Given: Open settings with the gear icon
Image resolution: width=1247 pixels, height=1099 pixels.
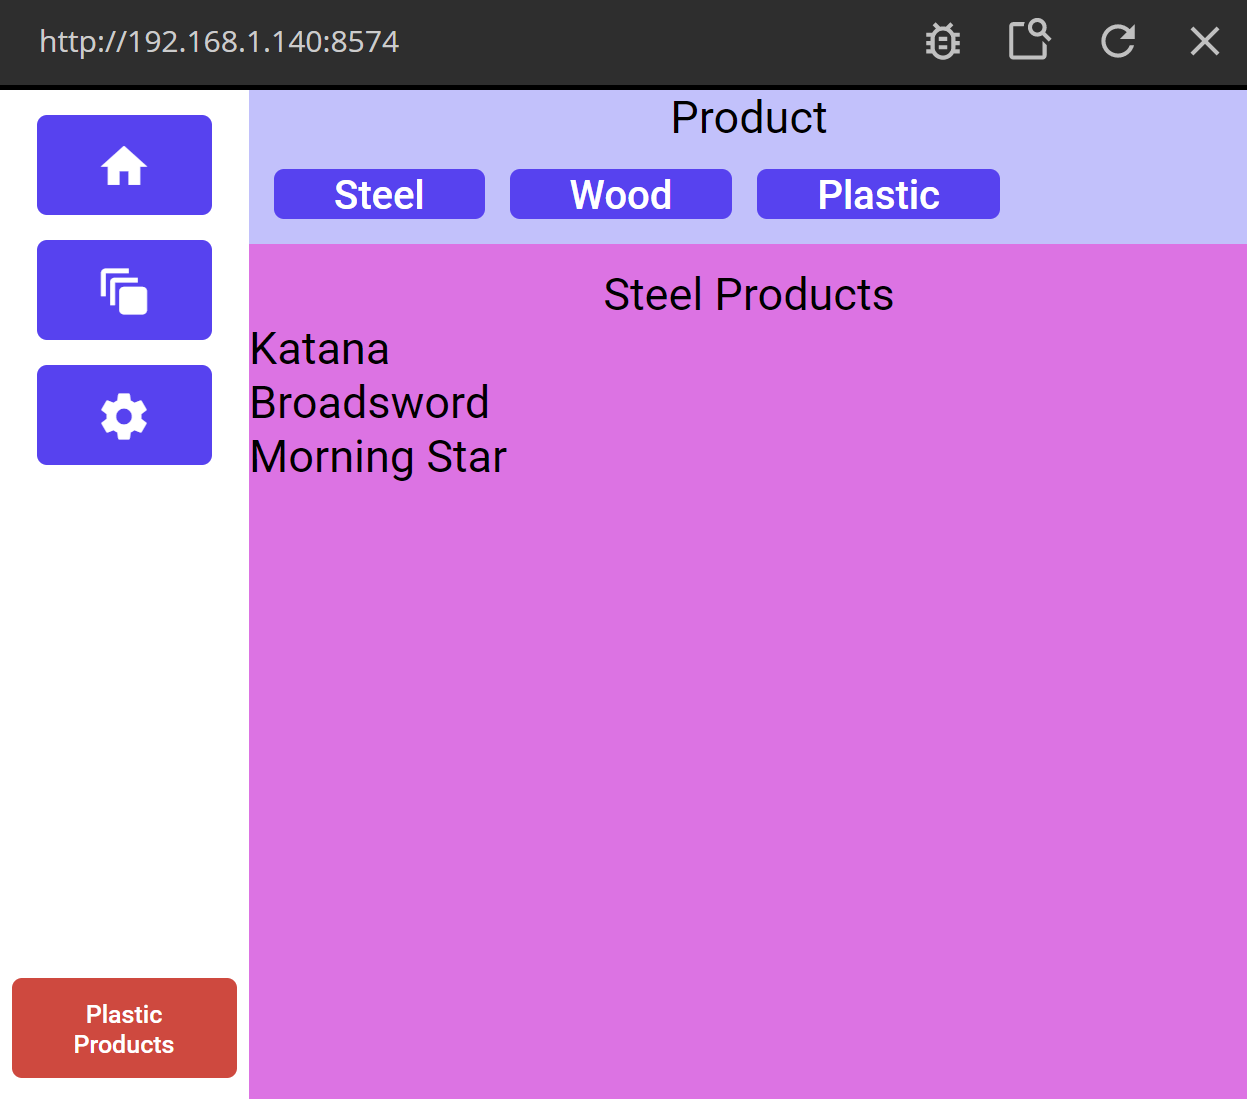Looking at the screenshot, I should pos(124,415).
